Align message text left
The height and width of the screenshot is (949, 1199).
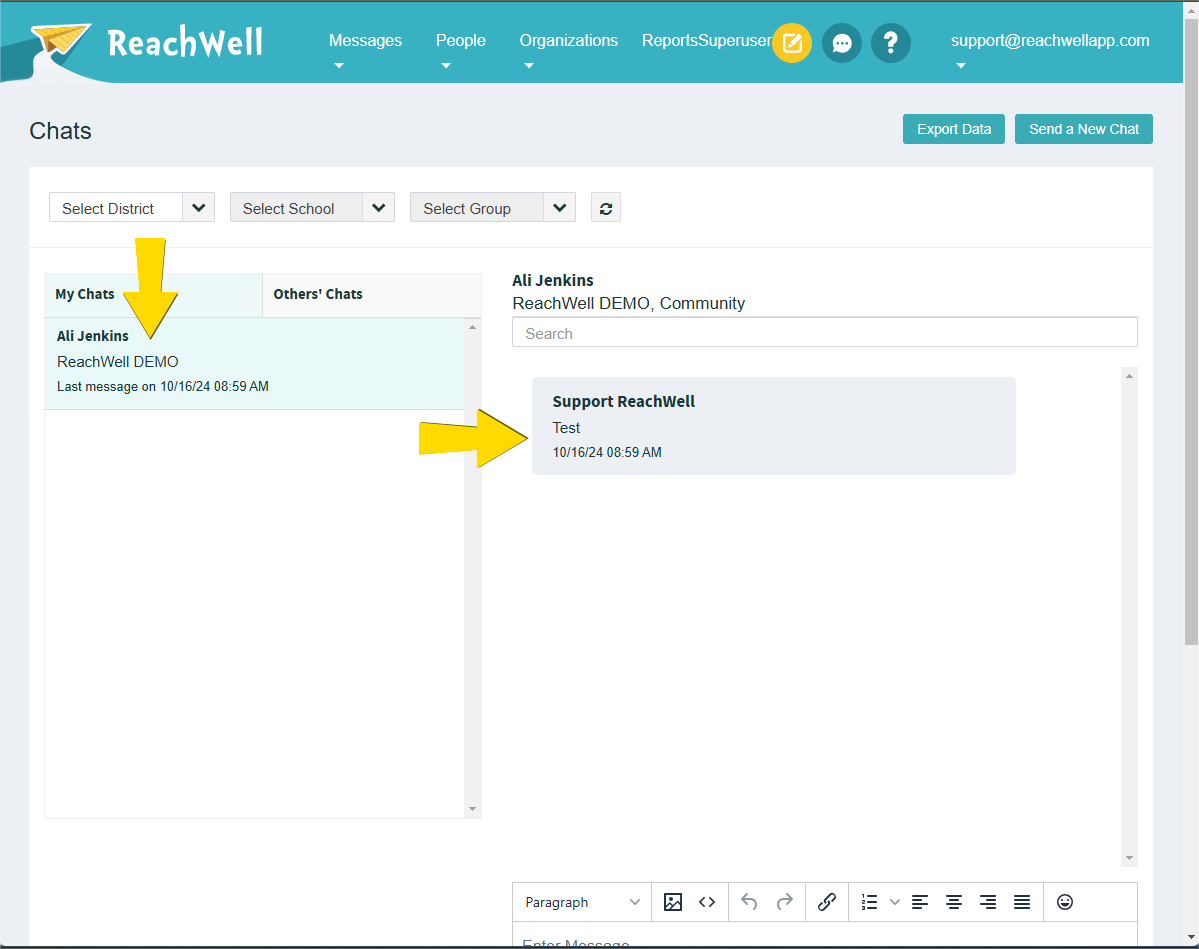tap(920, 902)
